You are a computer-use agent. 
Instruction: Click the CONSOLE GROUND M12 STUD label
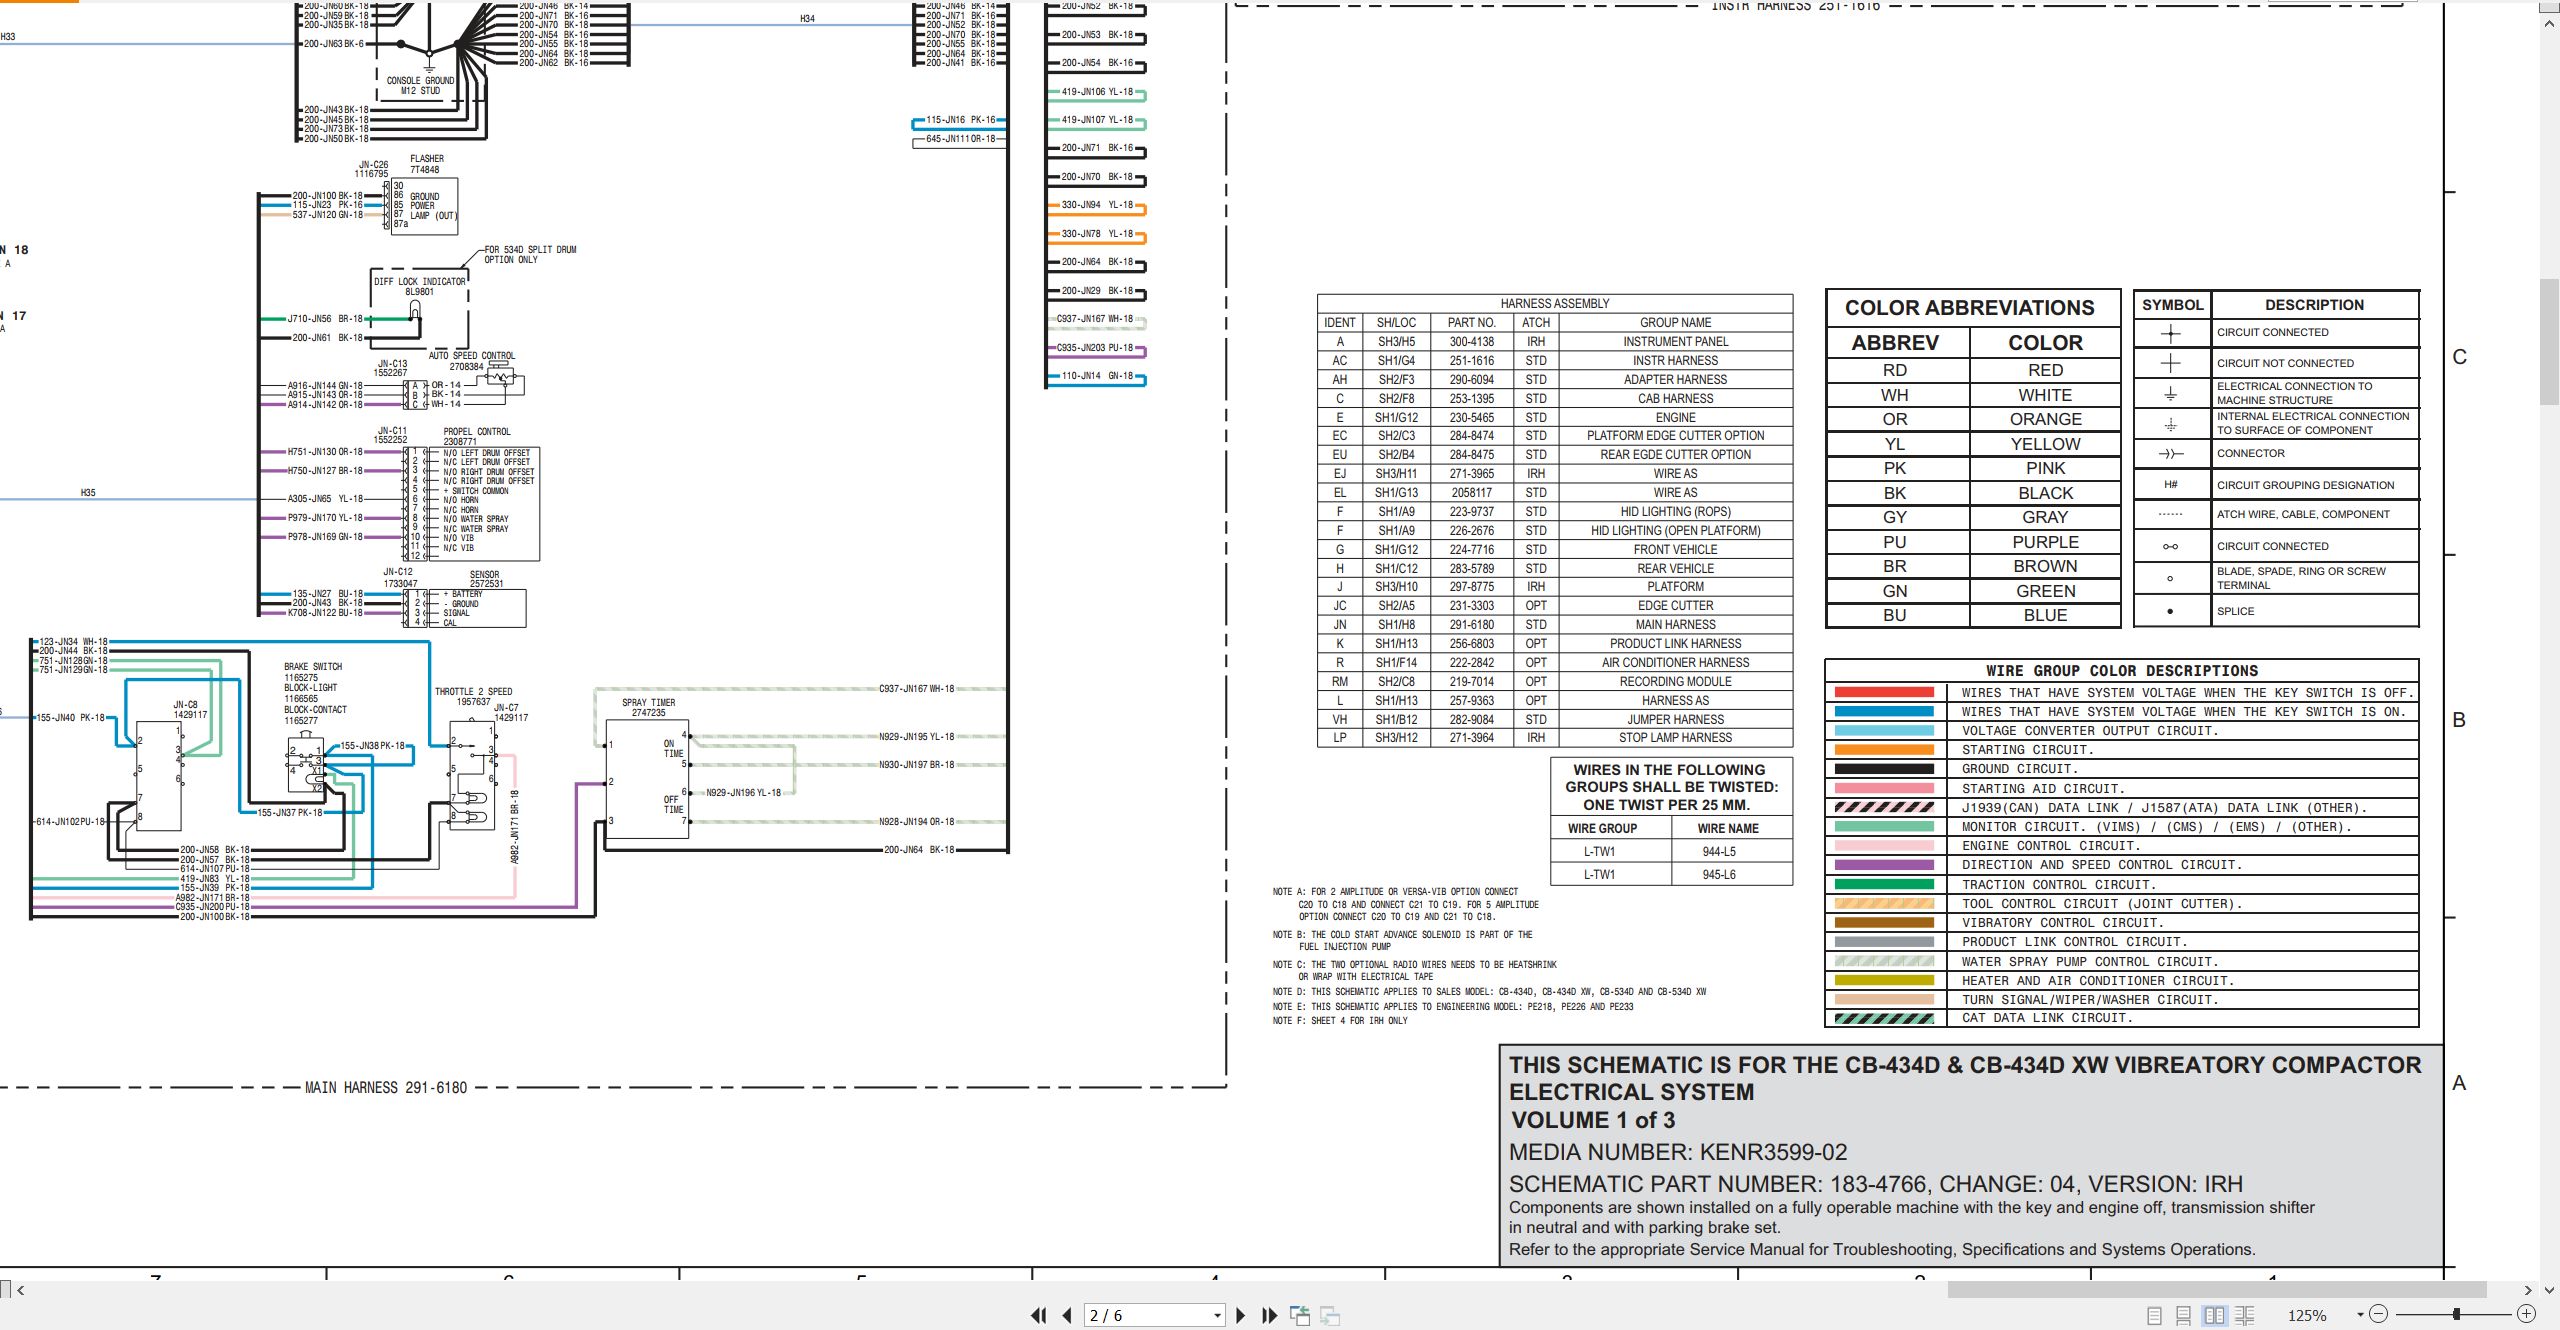pyautogui.click(x=420, y=86)
